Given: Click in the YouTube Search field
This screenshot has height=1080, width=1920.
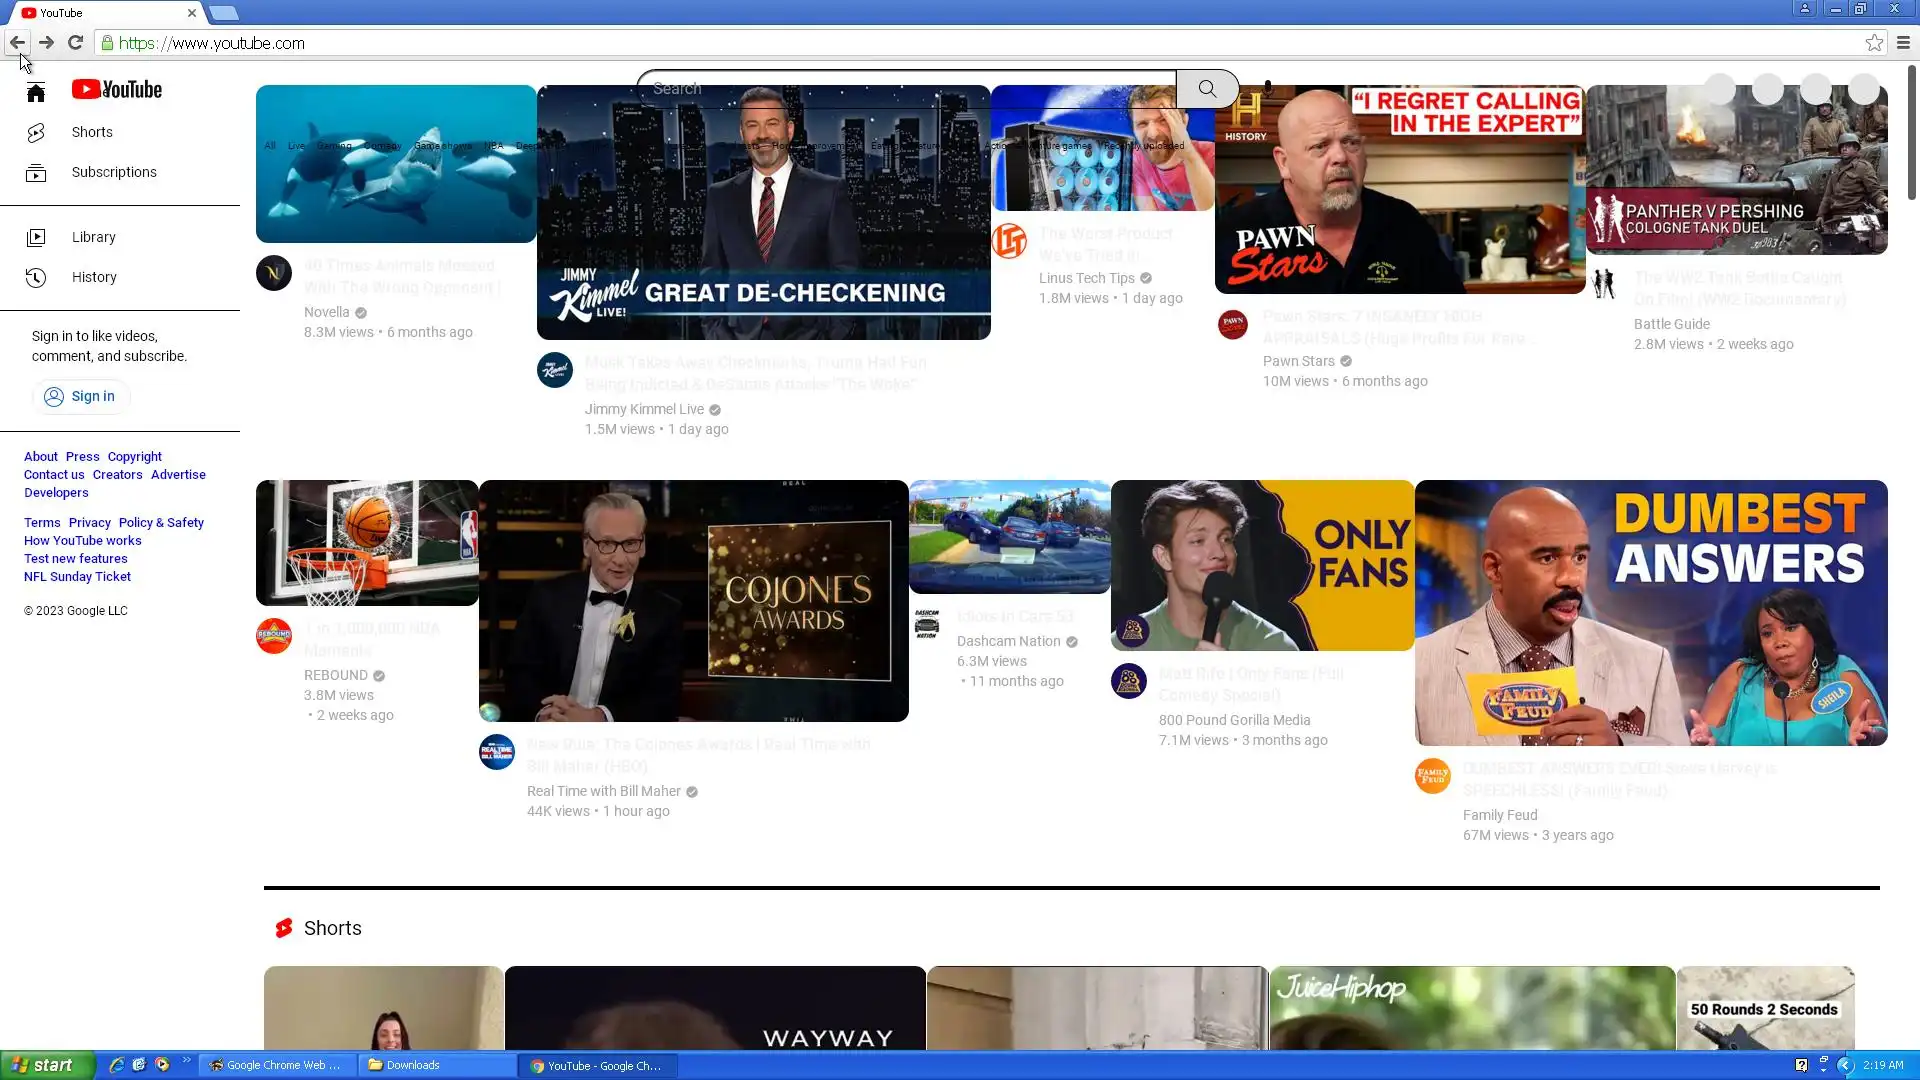Looking at the screenshot, I should pyautogui.click(x=900, y=89).
